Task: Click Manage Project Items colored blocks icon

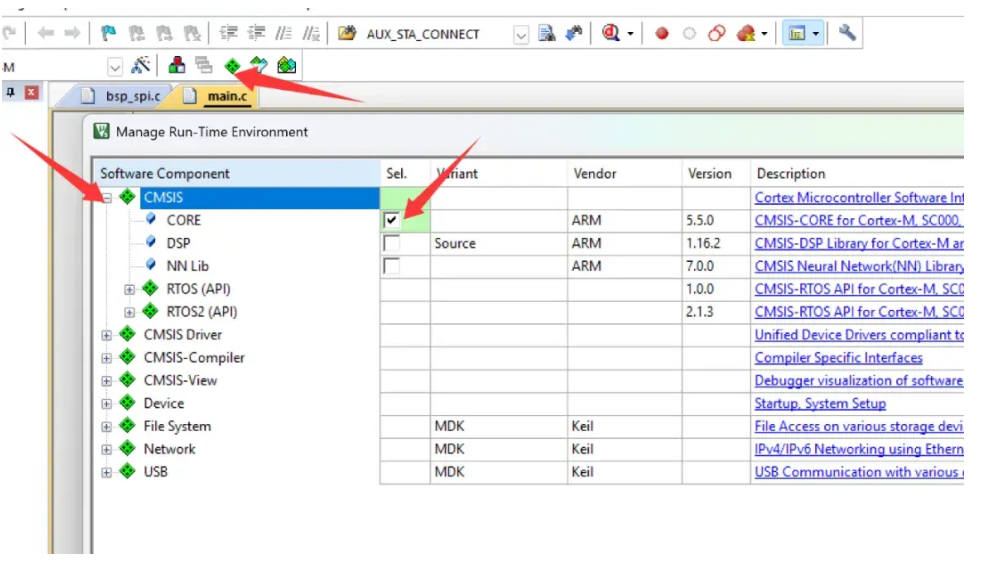Action: point(177,66)
